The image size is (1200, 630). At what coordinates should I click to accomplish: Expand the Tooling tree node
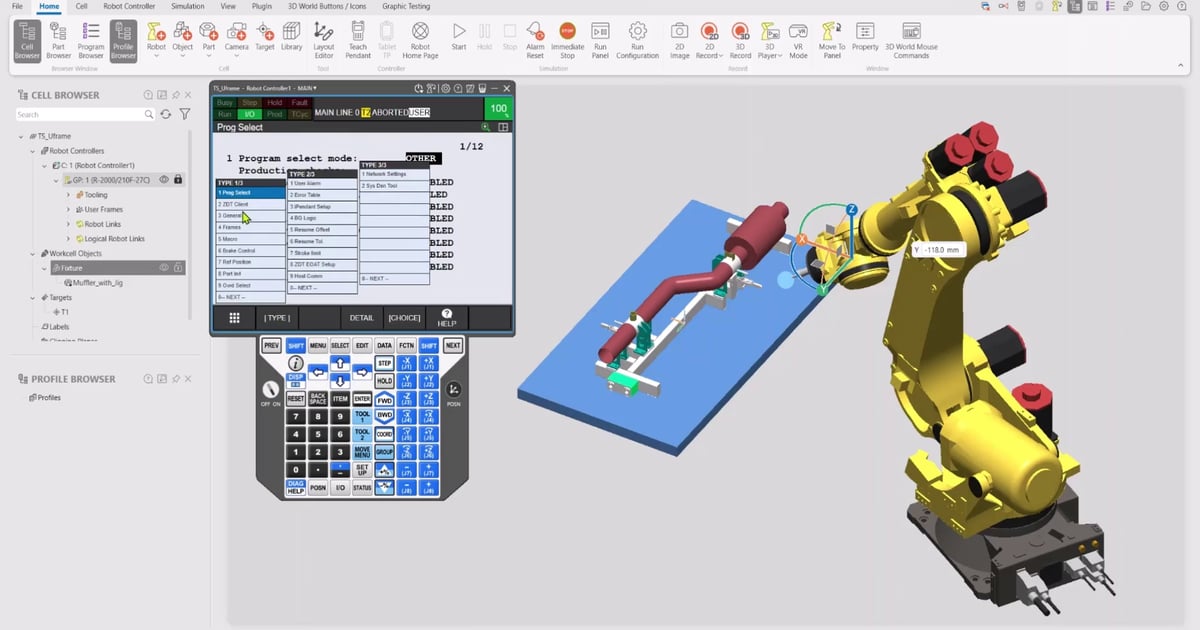tap(69, 195)
